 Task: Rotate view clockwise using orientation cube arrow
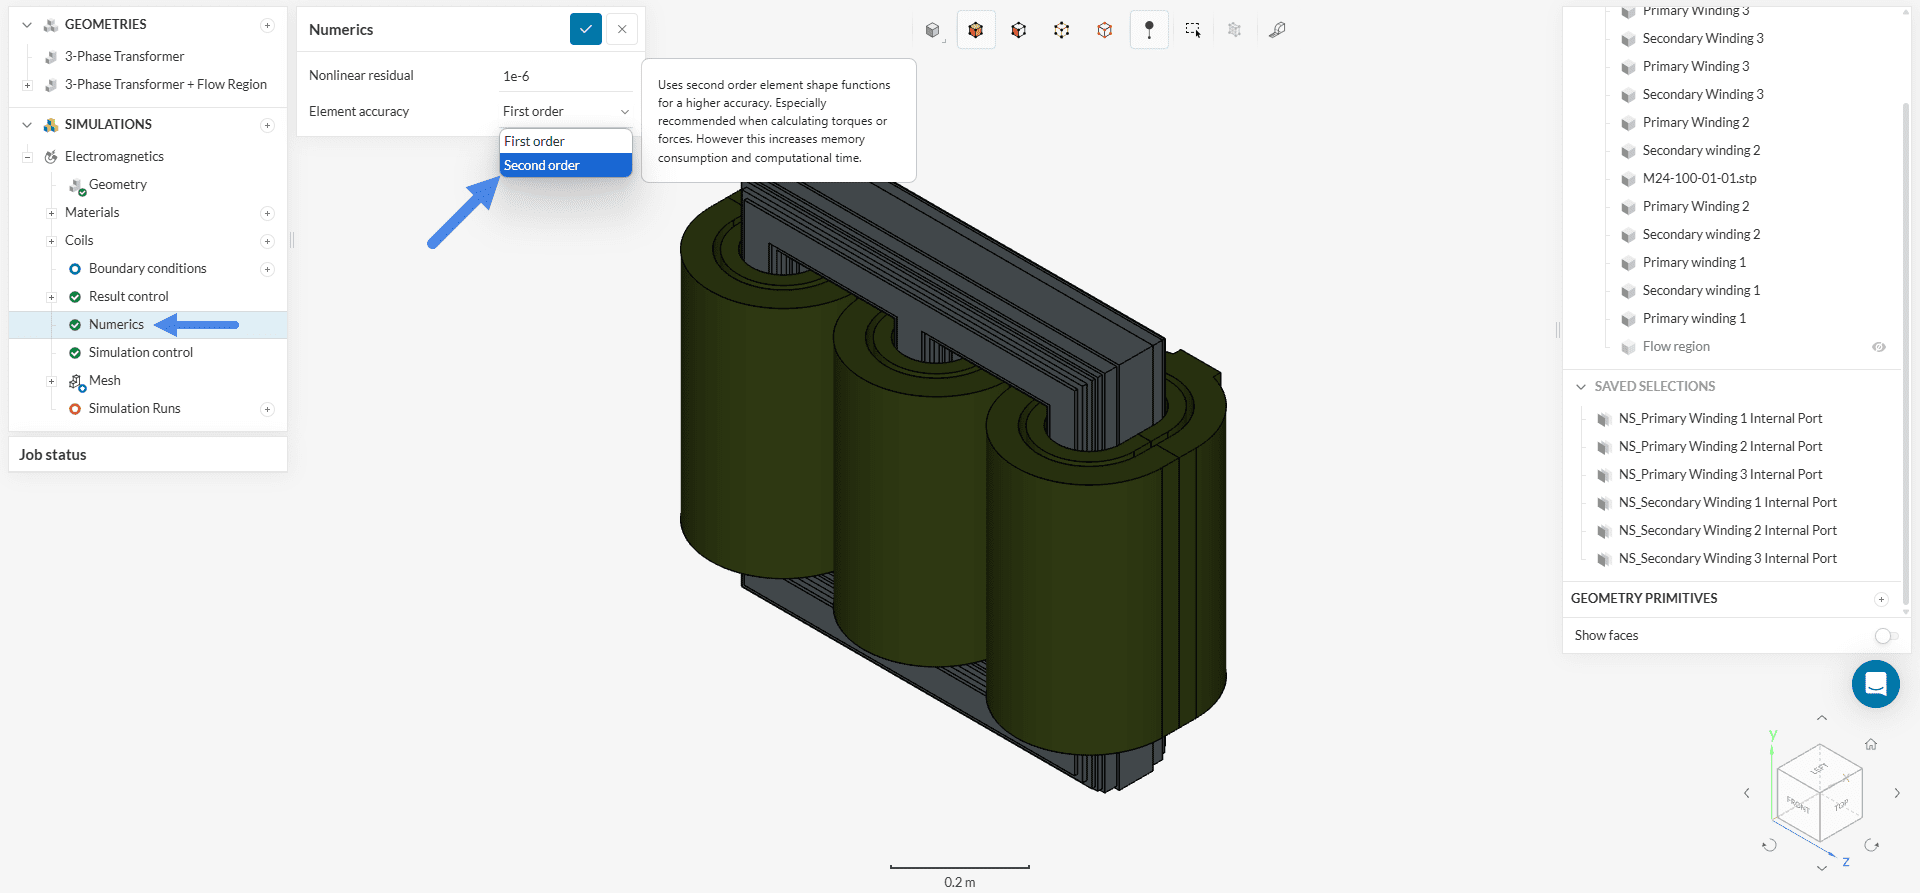tap(1871, 845)
